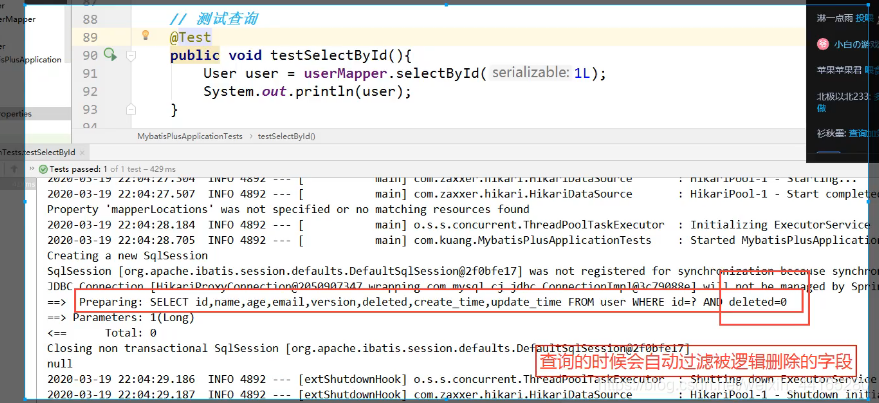Click console line 'Property mapperLocations was not specified'
879x403 pixels.
click(x=288, y=210)
